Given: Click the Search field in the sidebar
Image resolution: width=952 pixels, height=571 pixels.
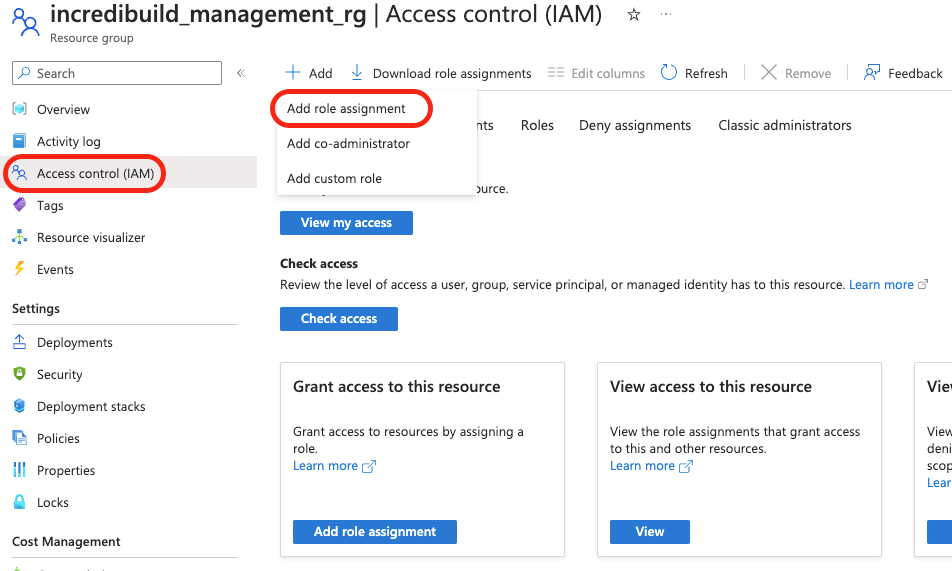Looking at the screenshot, I should pos(117,73).
